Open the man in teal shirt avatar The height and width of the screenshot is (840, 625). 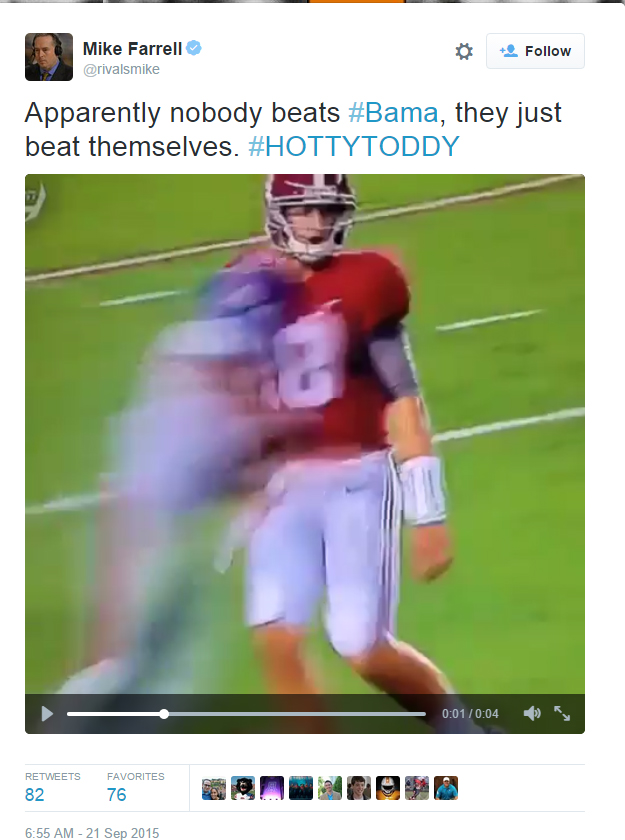pyautogui.click(x=446, y=788)
